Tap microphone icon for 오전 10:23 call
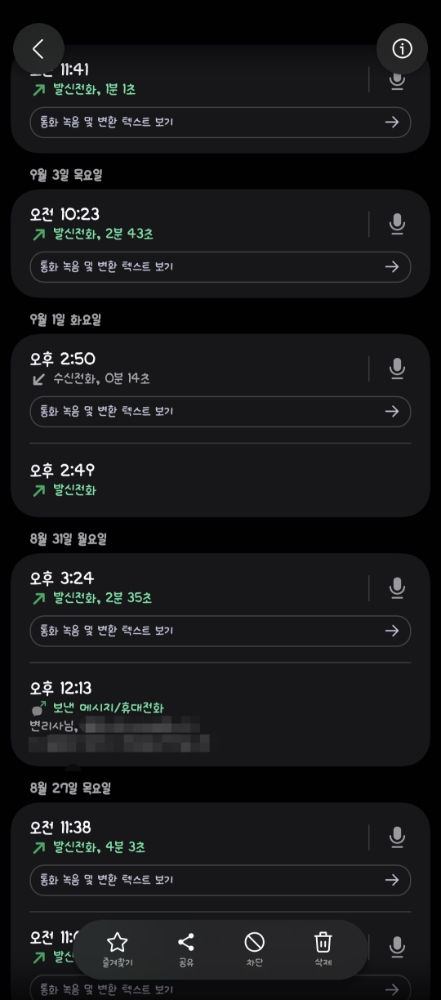 [397, 224]
